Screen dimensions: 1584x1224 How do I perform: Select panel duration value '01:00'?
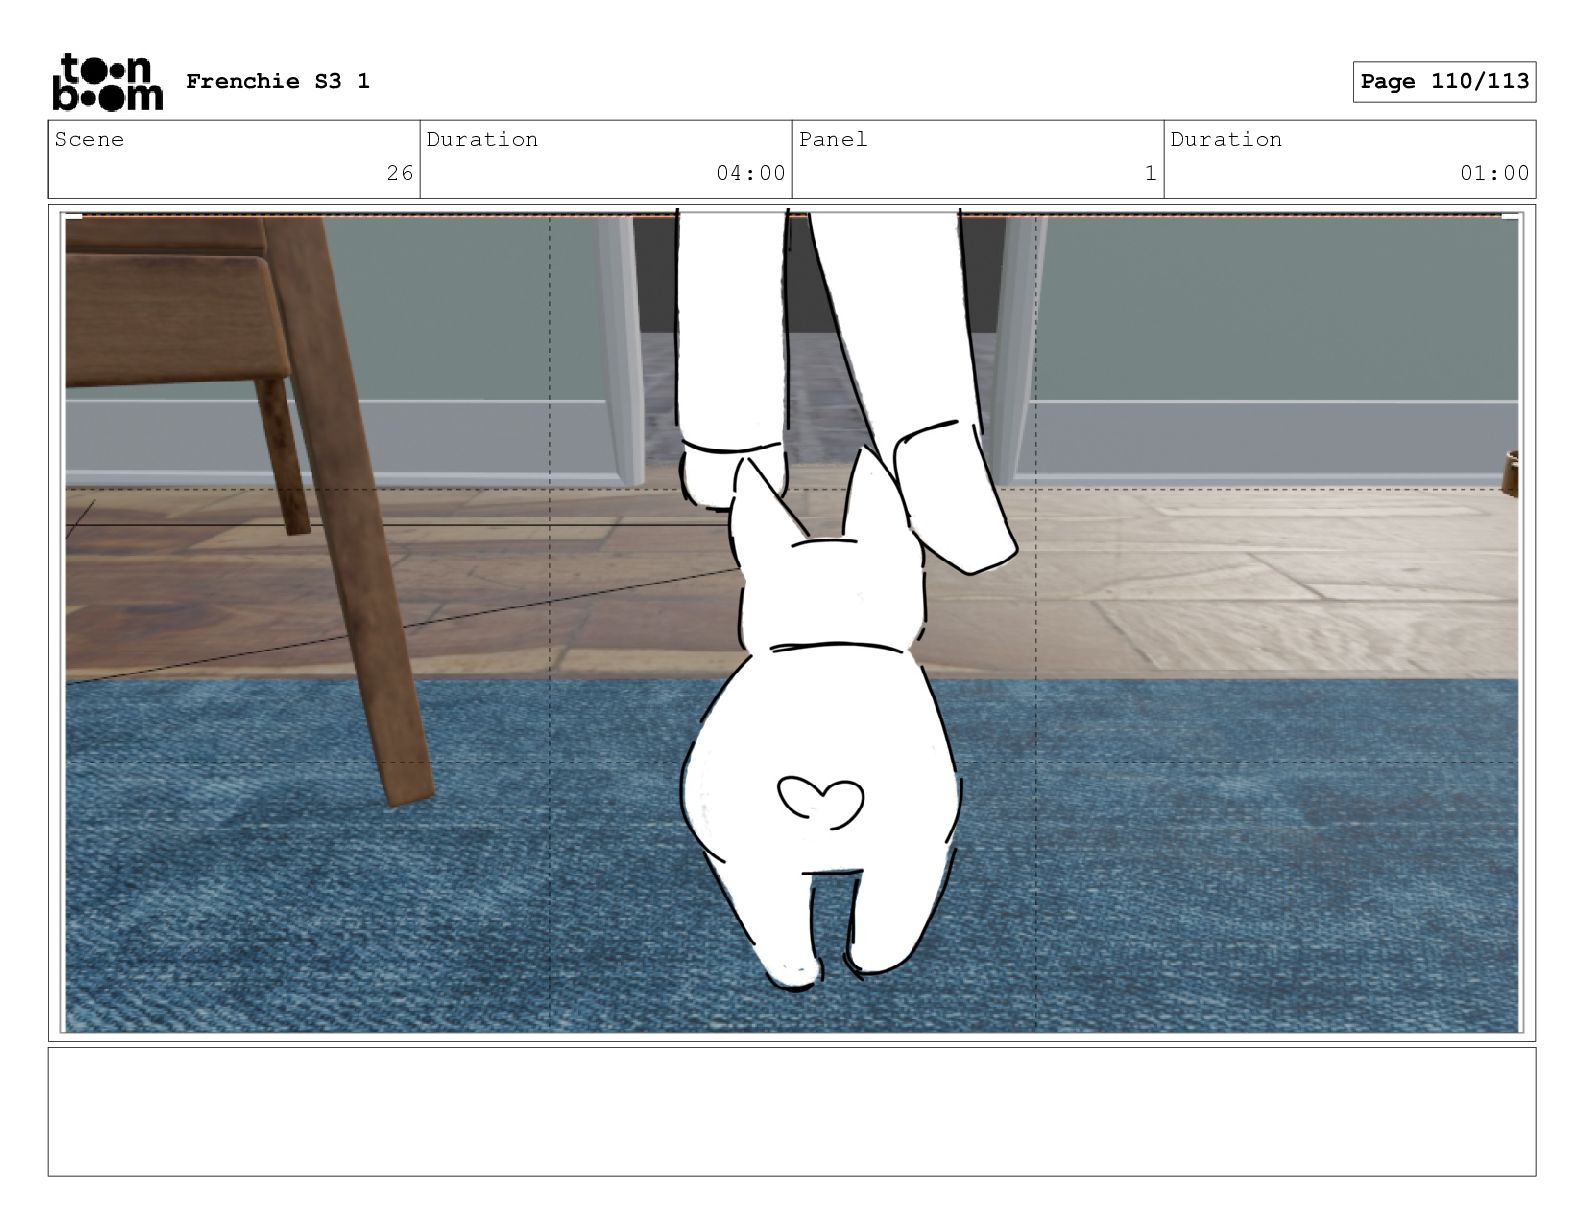[x=1494, y=173]
